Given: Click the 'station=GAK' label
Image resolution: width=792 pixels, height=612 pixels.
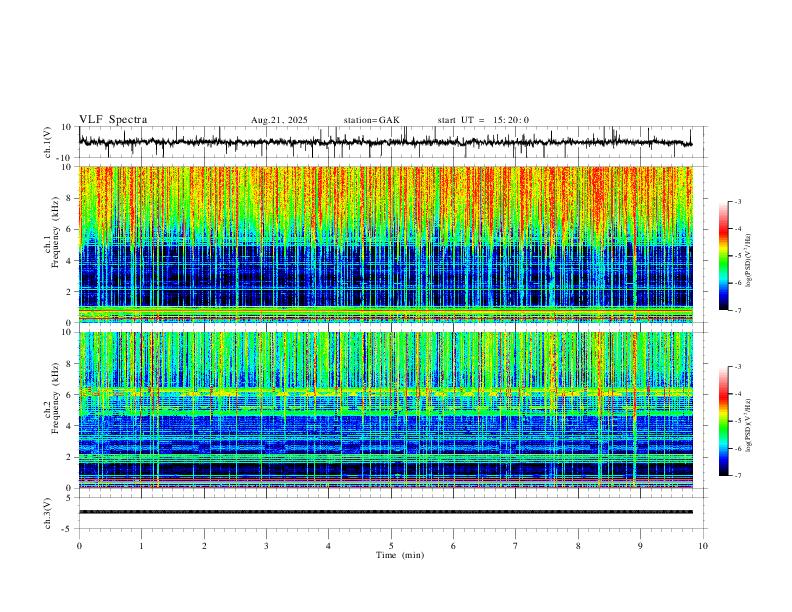Looking at the screenshot, I should pyautogui.click(x=372, y=120).
